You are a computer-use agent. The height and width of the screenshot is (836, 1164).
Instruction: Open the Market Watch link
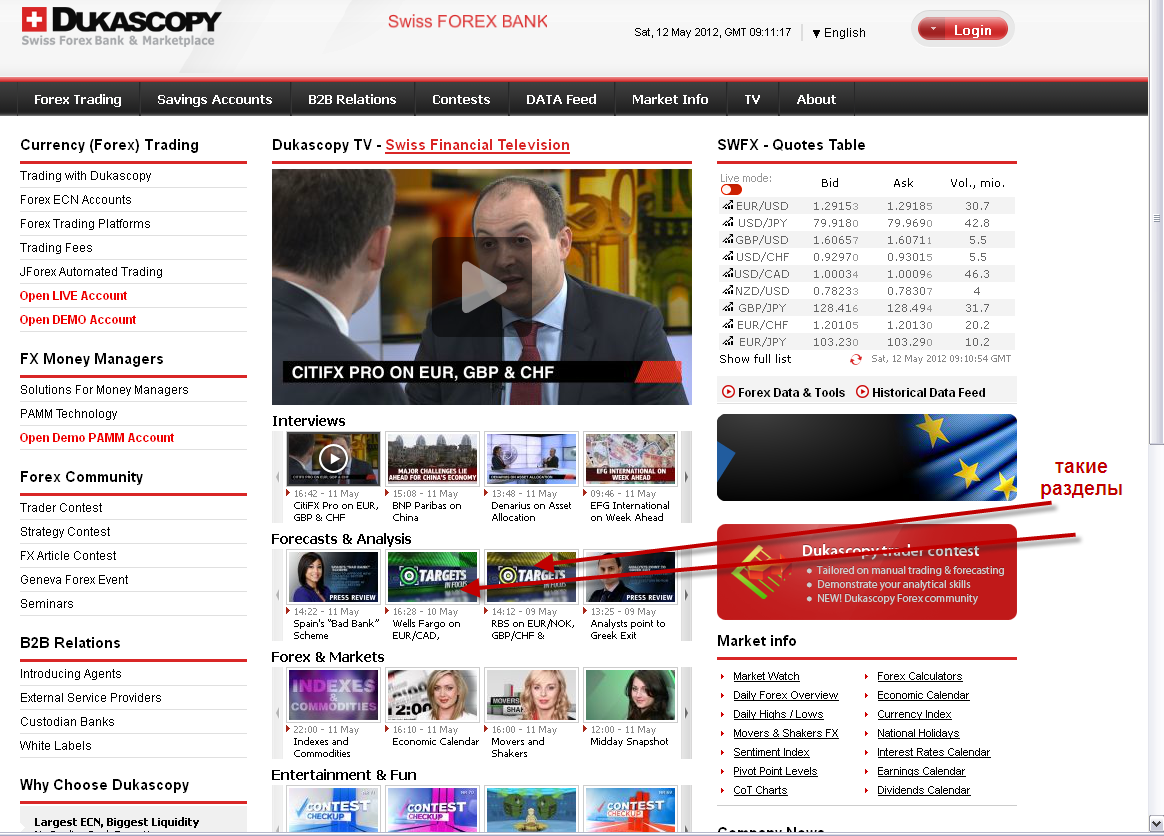click(766, 676)
